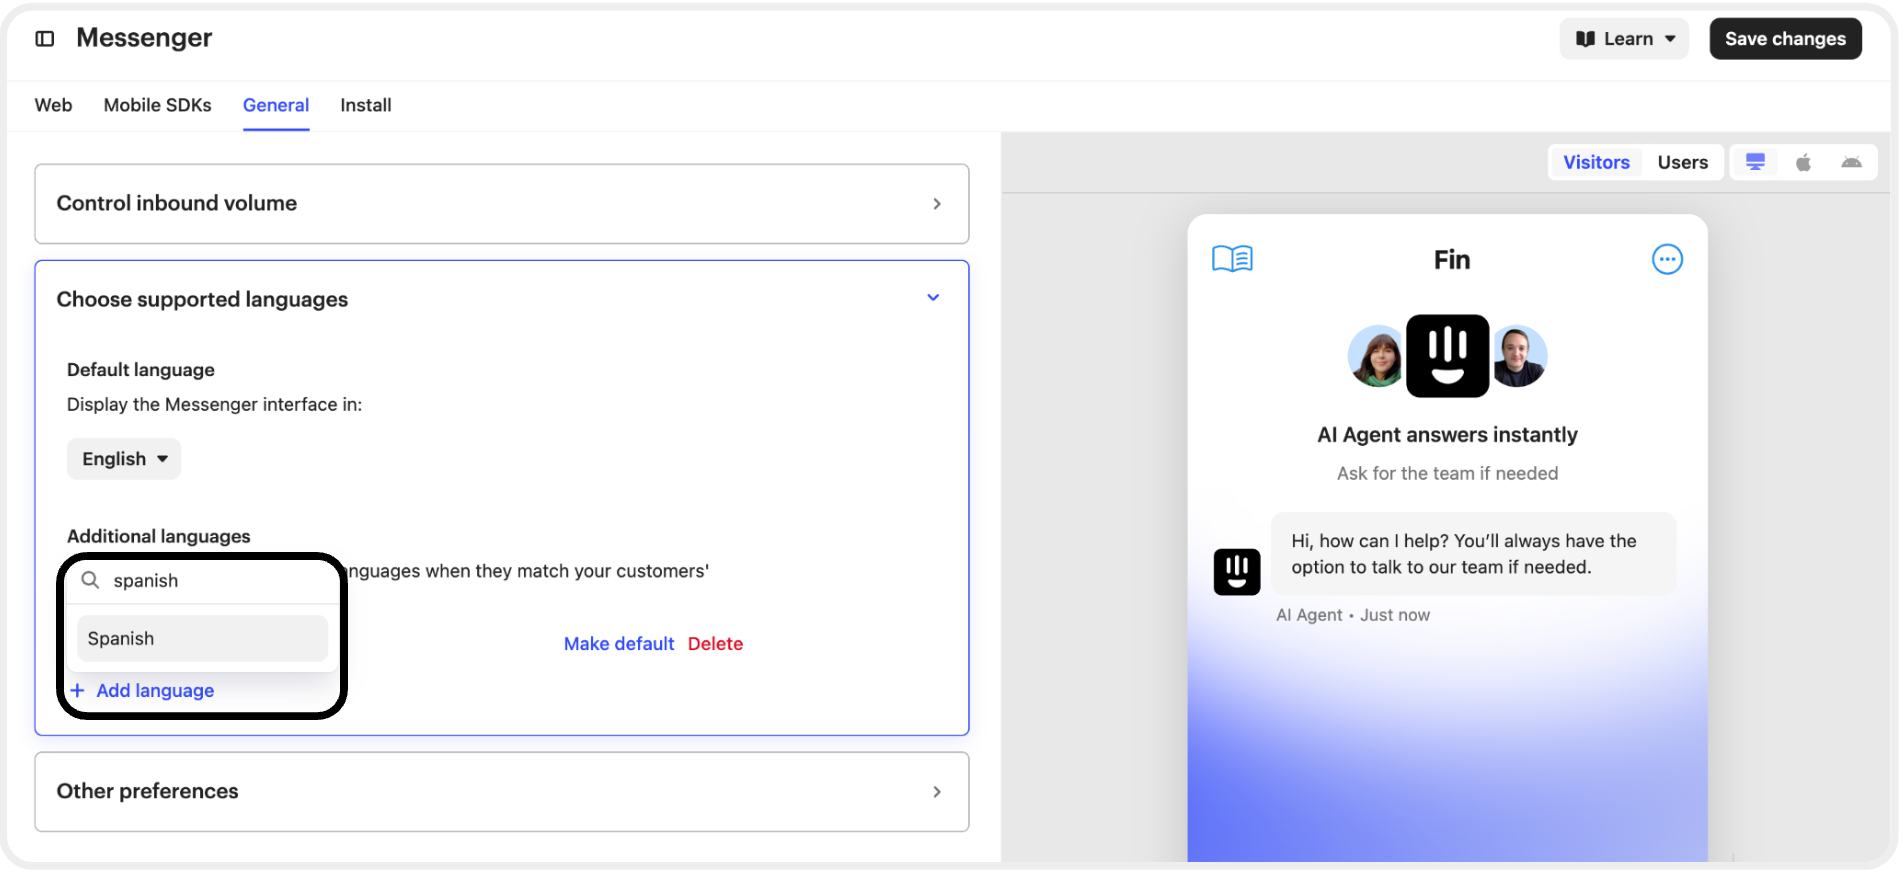
Task: Expand the Other preferences section
Action: pos(502,792)
